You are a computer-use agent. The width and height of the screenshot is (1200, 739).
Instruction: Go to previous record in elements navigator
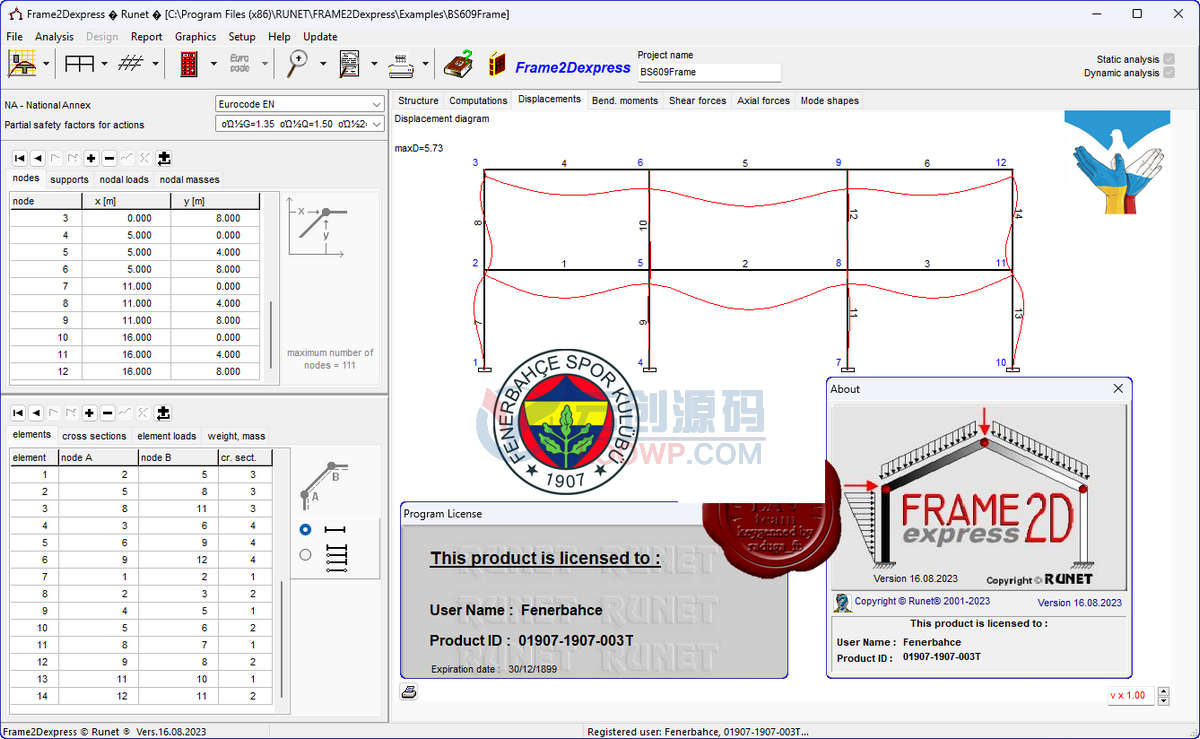click(x=37, y=413)
